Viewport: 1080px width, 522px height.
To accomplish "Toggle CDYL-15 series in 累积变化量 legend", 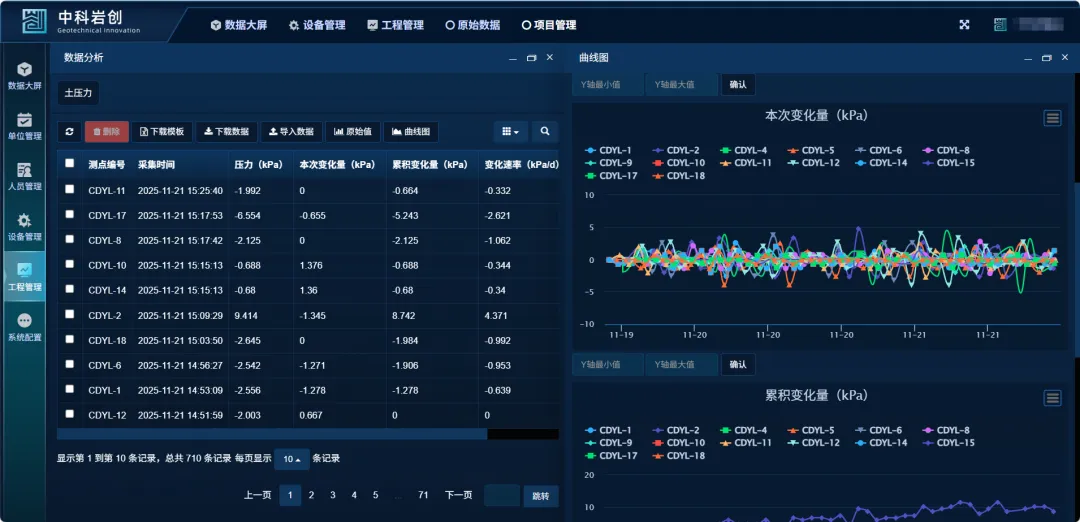I will [x=948, y=443].
